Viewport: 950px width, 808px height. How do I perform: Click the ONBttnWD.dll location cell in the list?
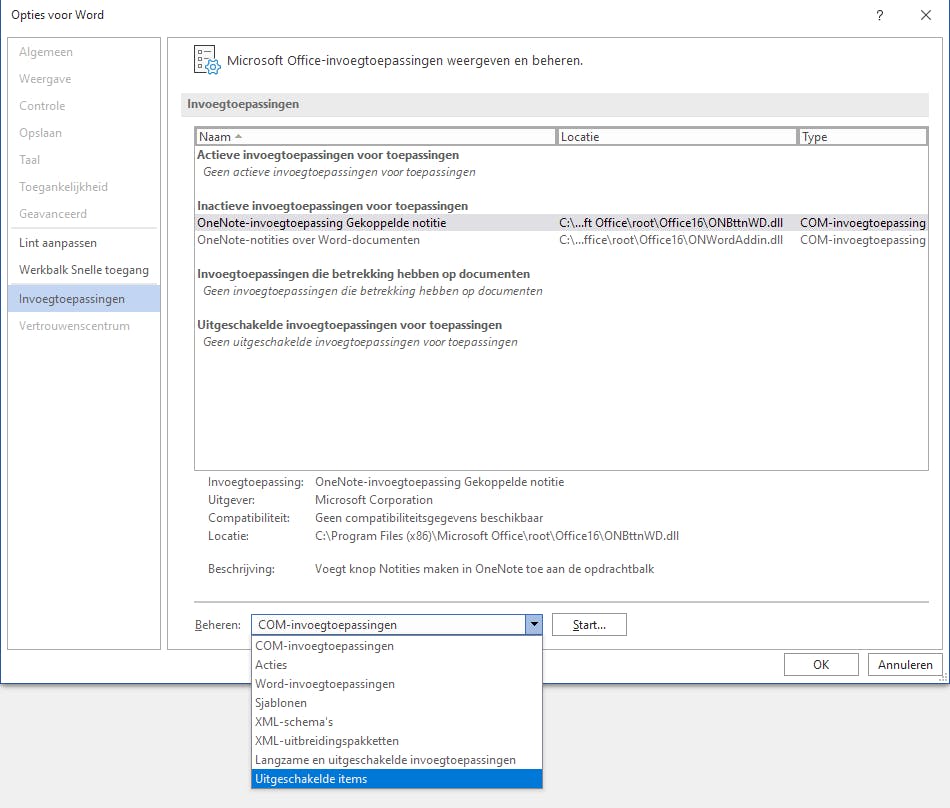point(671,223)
